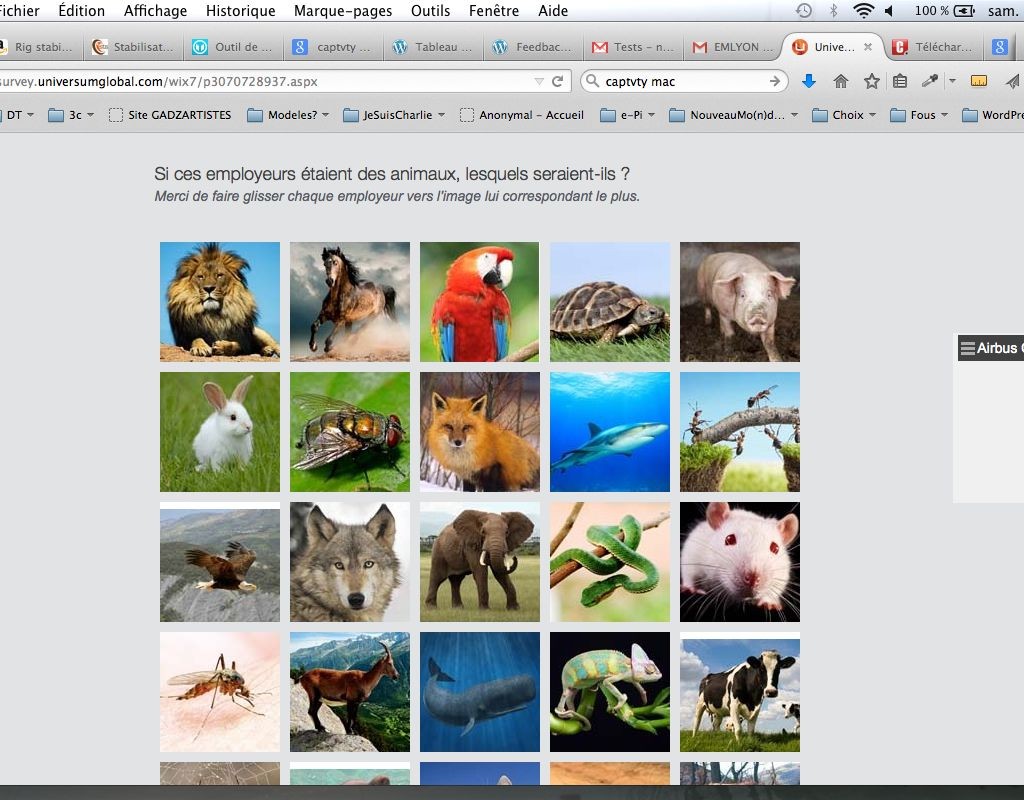Screen dimensions: 1024x800
Task: Expand the JeSuisCharlie bookmark folder
Action: (394, 115)
